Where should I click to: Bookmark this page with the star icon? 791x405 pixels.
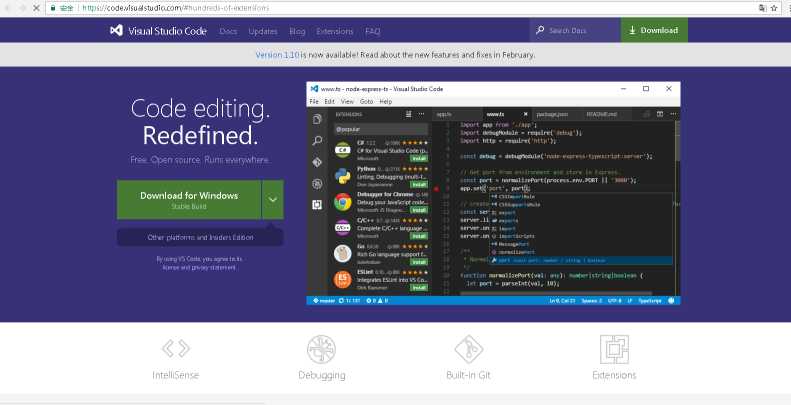[x=774, y=8]
